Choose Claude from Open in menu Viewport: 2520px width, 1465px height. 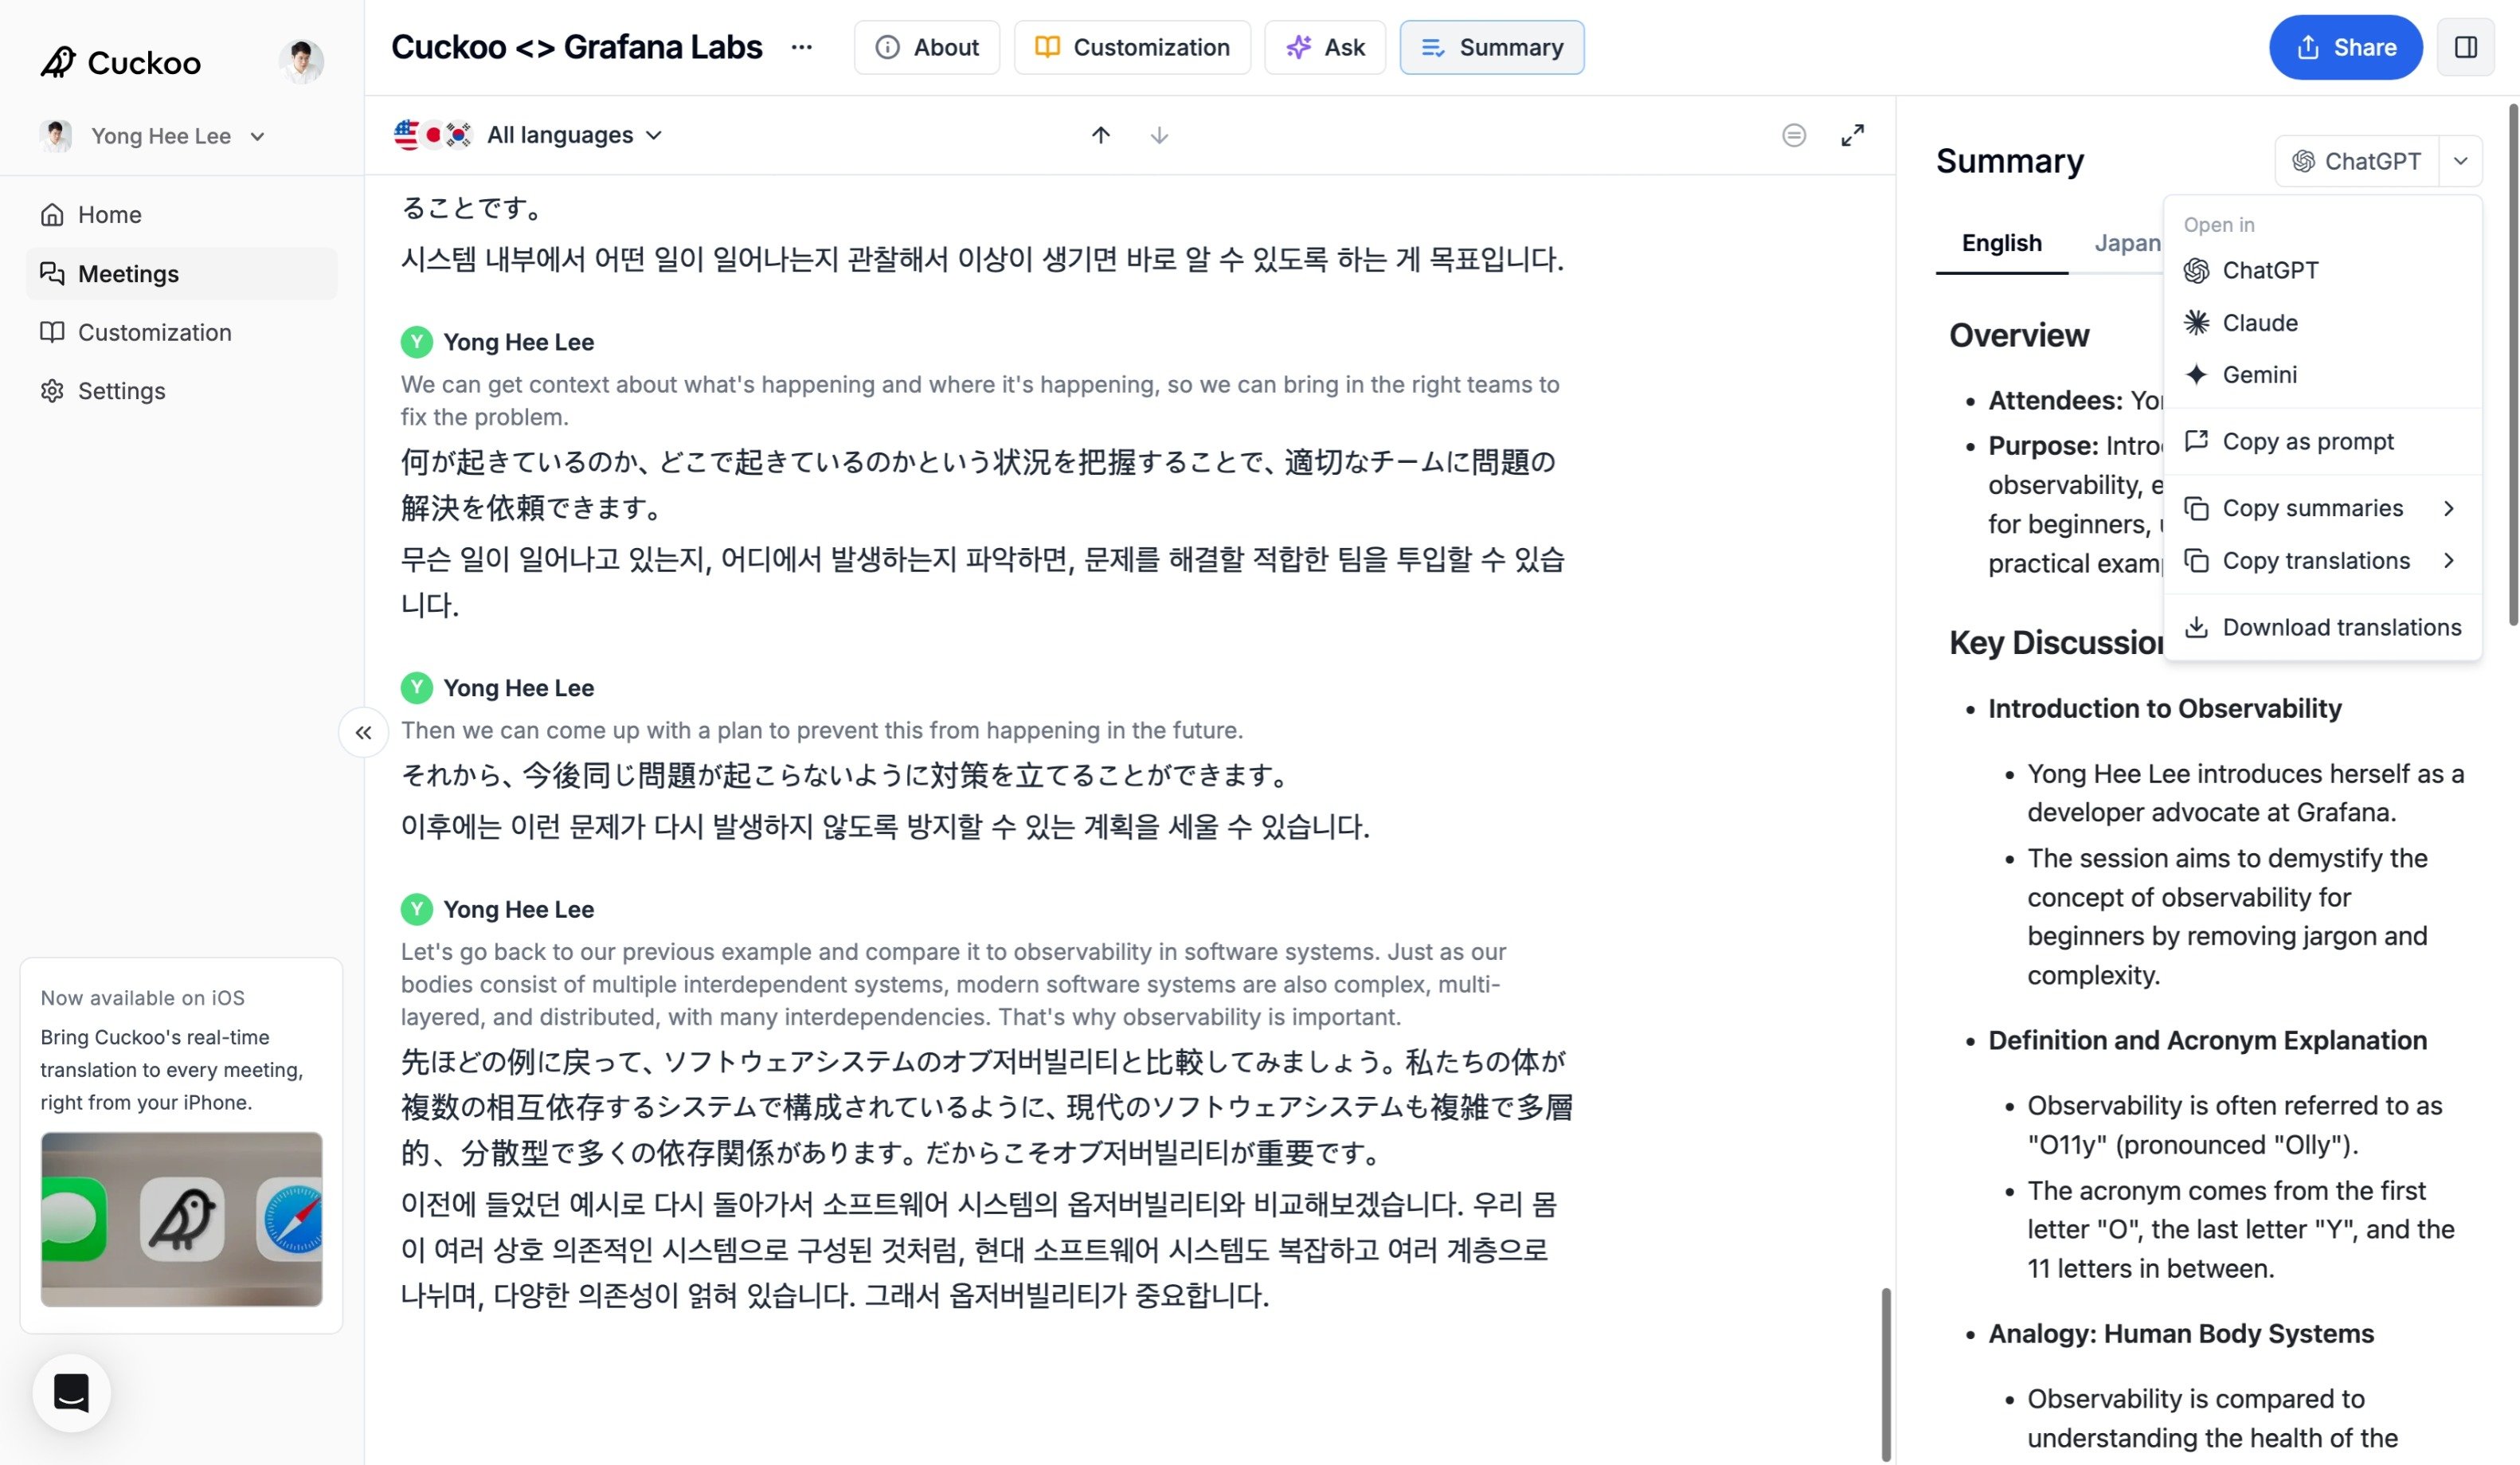(x=2322, y=322)
